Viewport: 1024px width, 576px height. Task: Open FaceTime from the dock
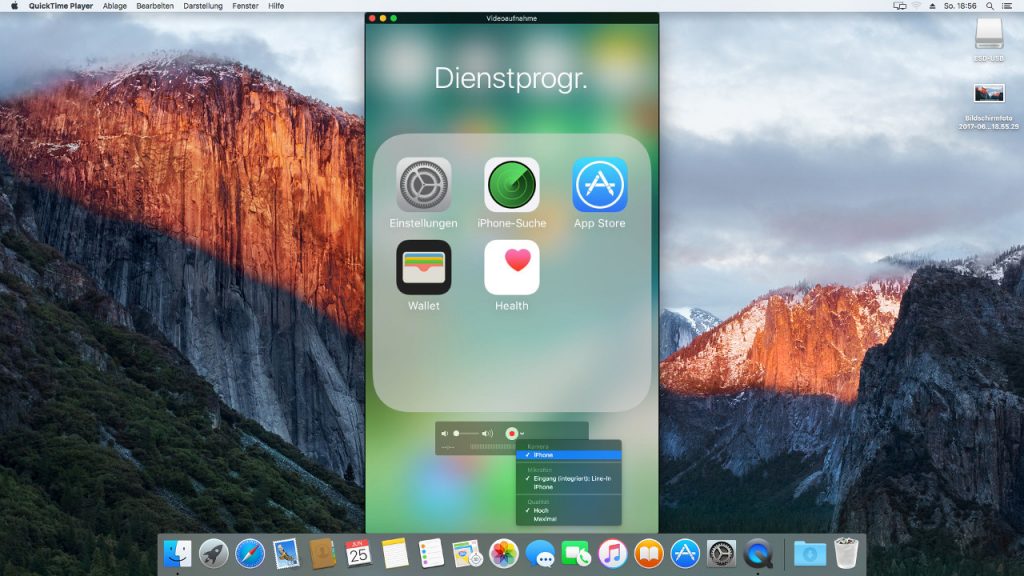point(576,554)
